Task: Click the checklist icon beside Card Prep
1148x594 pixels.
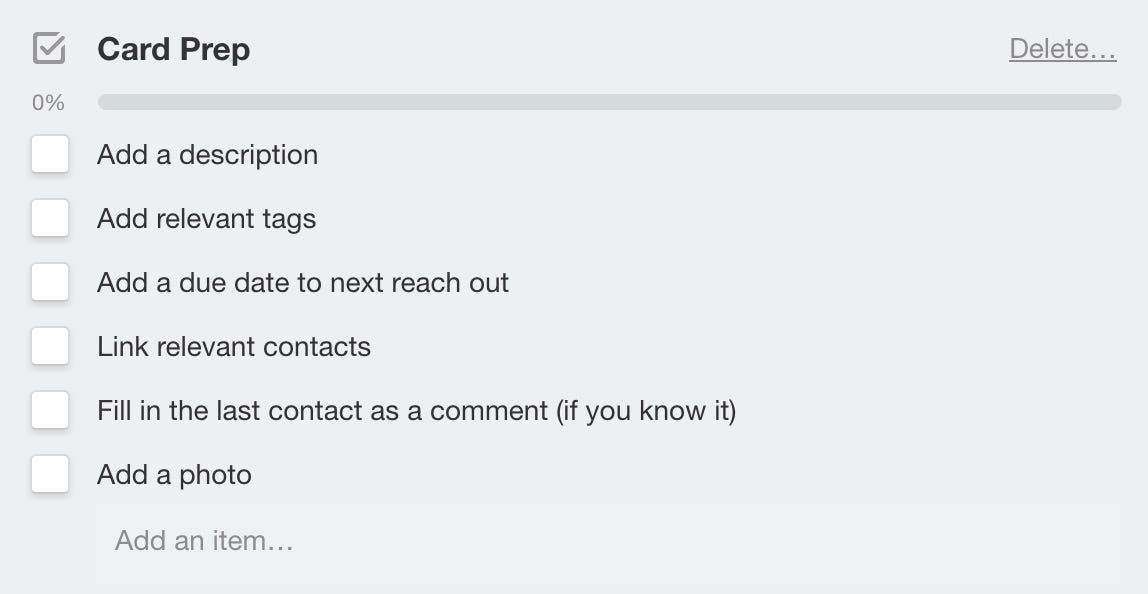Action: point(49,49)
